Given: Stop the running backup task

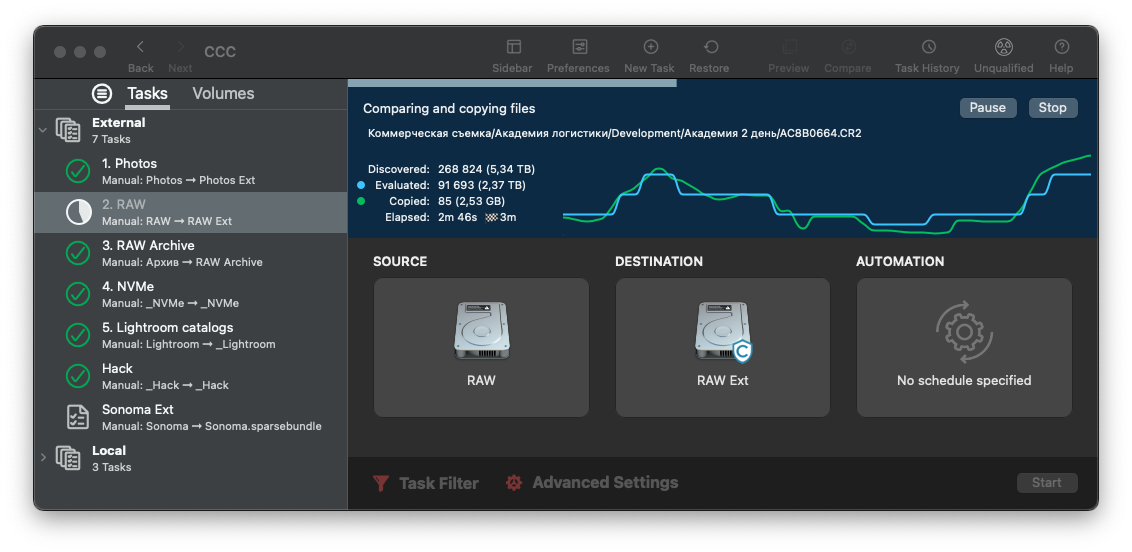Looking at the screenshot, I should (1053, 108).
